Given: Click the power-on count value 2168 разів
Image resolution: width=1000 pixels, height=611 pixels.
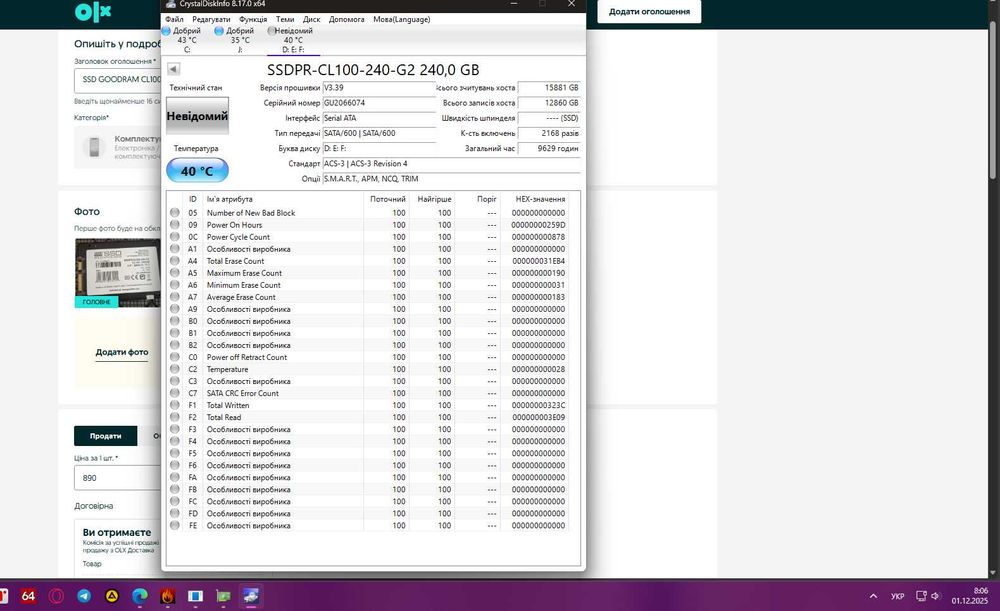Looking at the screenshot, I should click(x=548, y=133).
